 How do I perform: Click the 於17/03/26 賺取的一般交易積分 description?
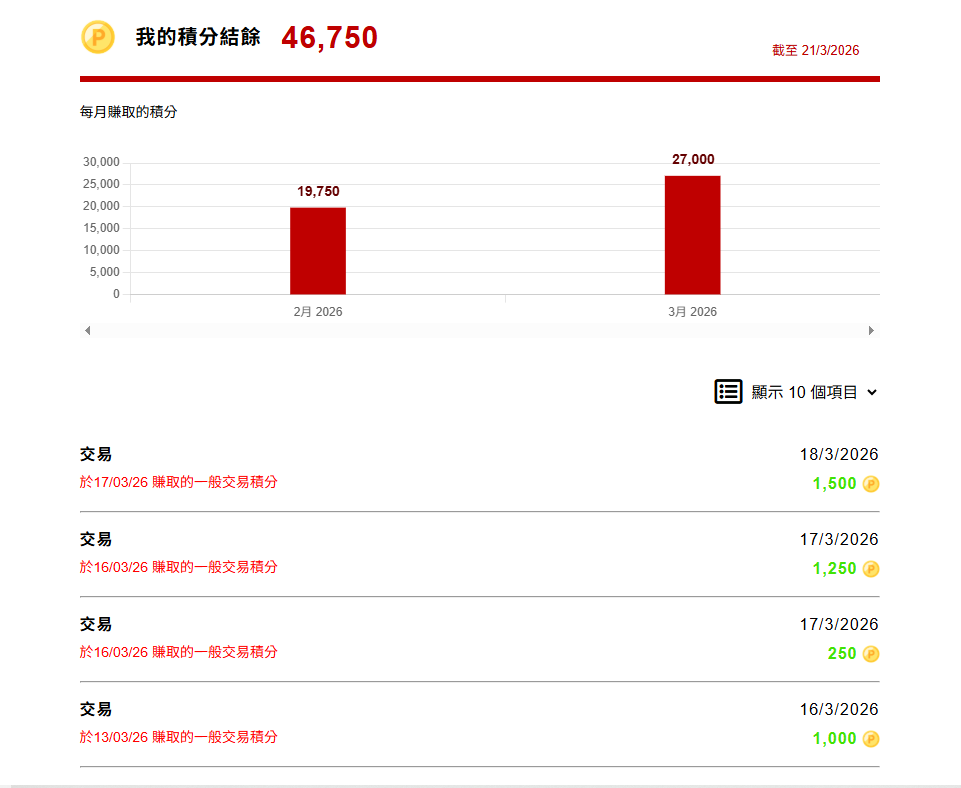[x=178, y=482]
